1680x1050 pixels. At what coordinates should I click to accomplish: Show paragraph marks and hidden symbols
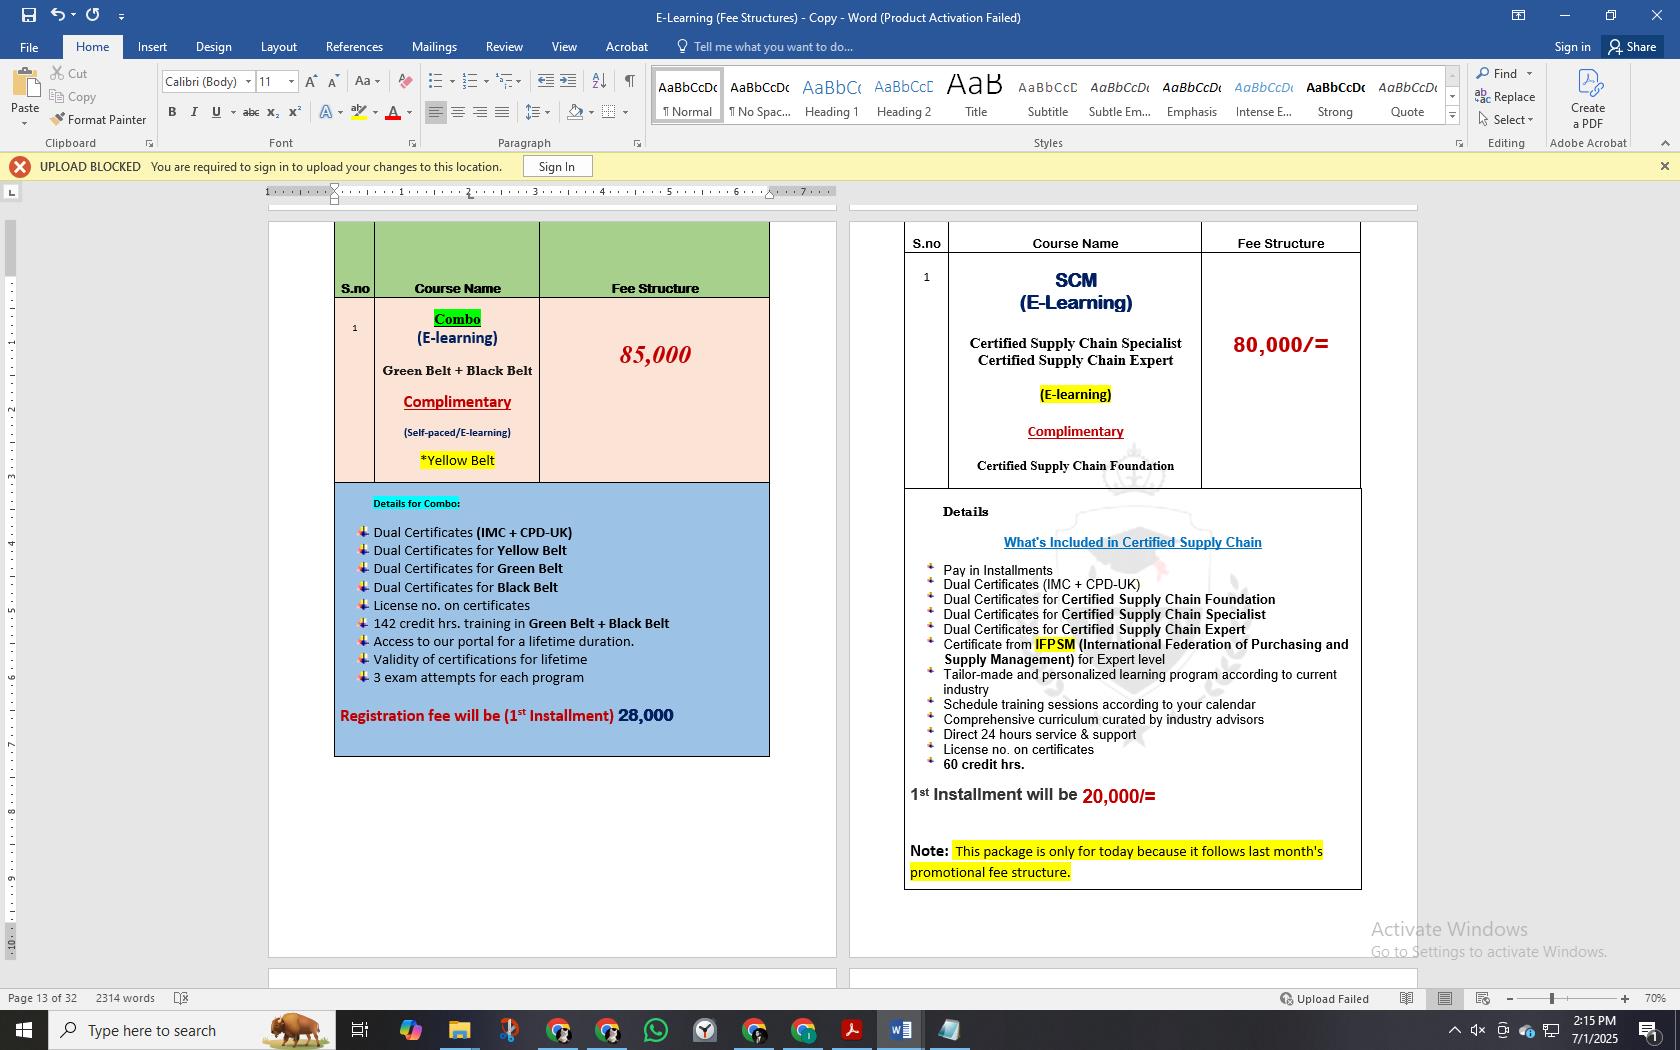[x=629, y=81]
